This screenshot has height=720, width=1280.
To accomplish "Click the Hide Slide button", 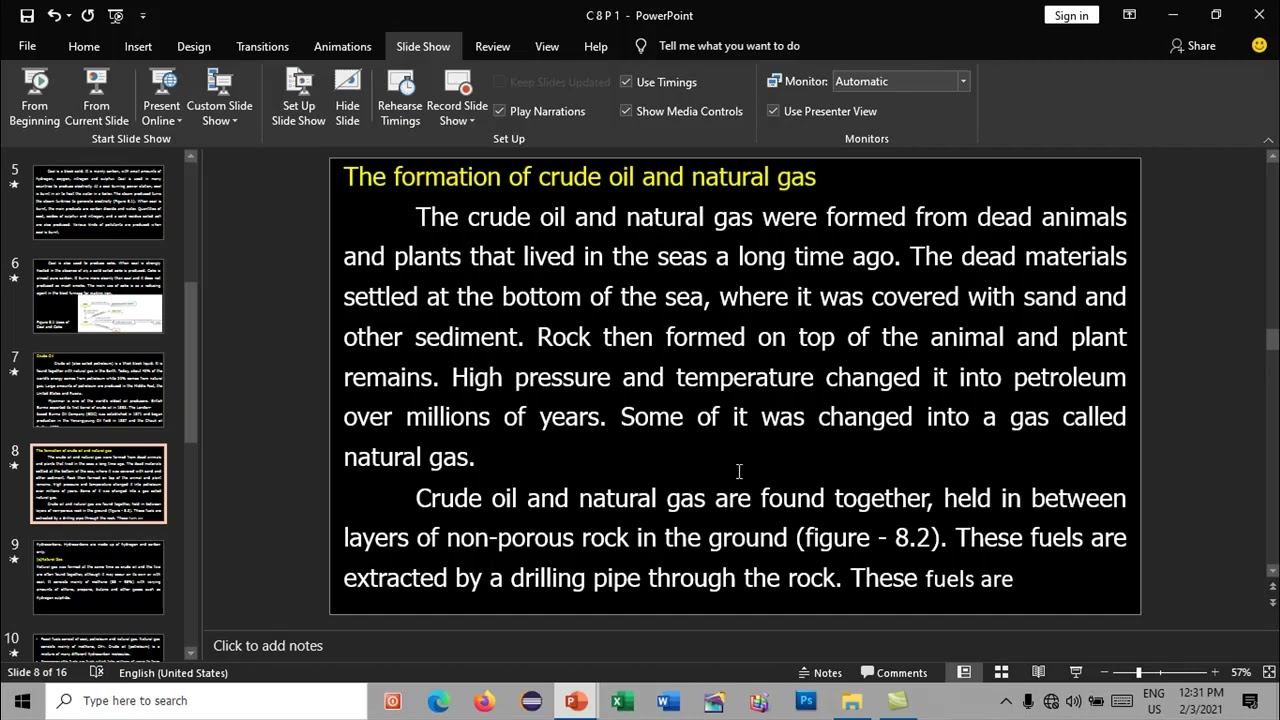I will (x=347, y=98).
